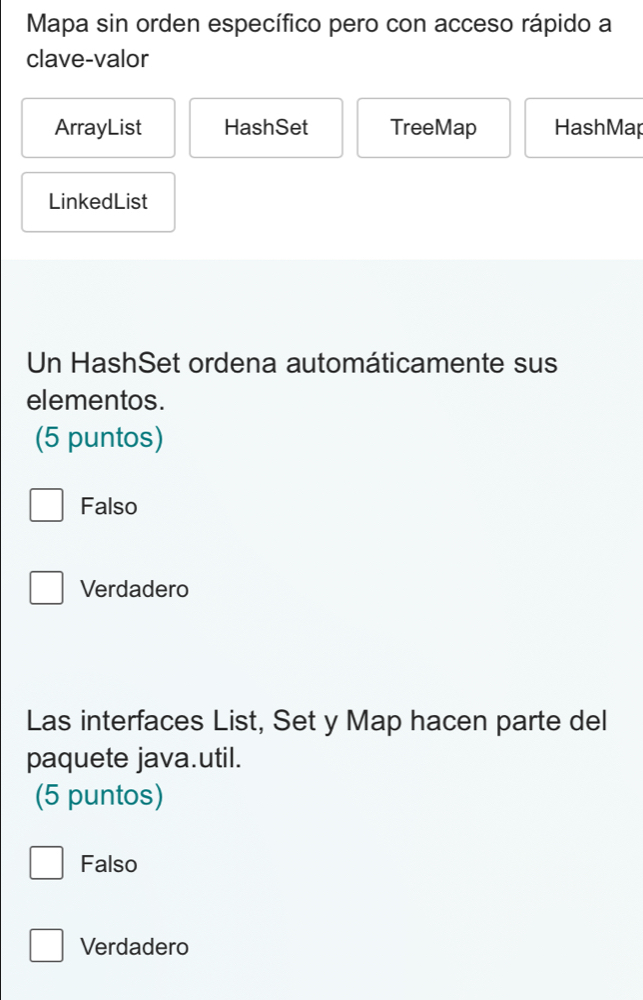
Task: Tick the Falso checkbox for java.util question
Action: (45, 863)
